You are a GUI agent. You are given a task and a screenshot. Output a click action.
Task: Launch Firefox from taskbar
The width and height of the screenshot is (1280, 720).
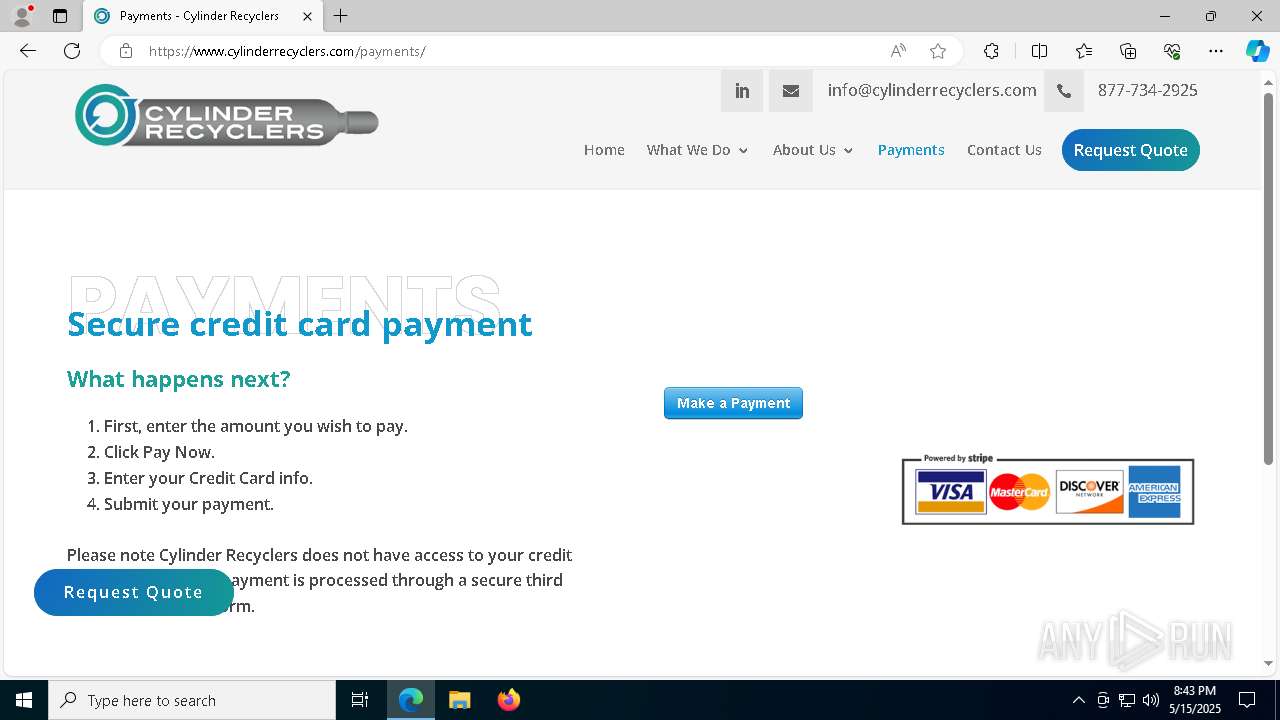pos(508,700)
